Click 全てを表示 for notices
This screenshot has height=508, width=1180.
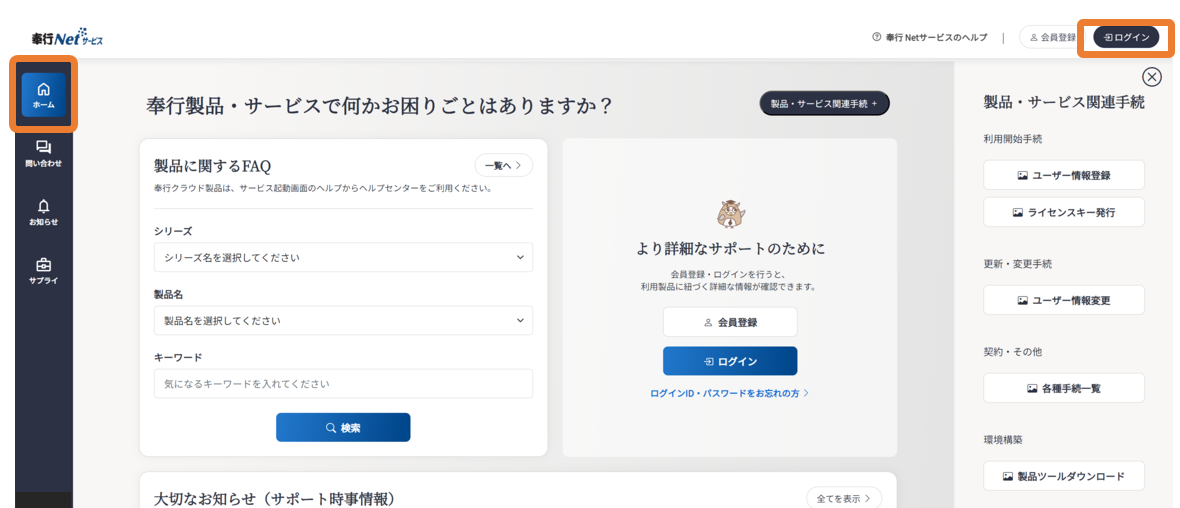(844, 498)
